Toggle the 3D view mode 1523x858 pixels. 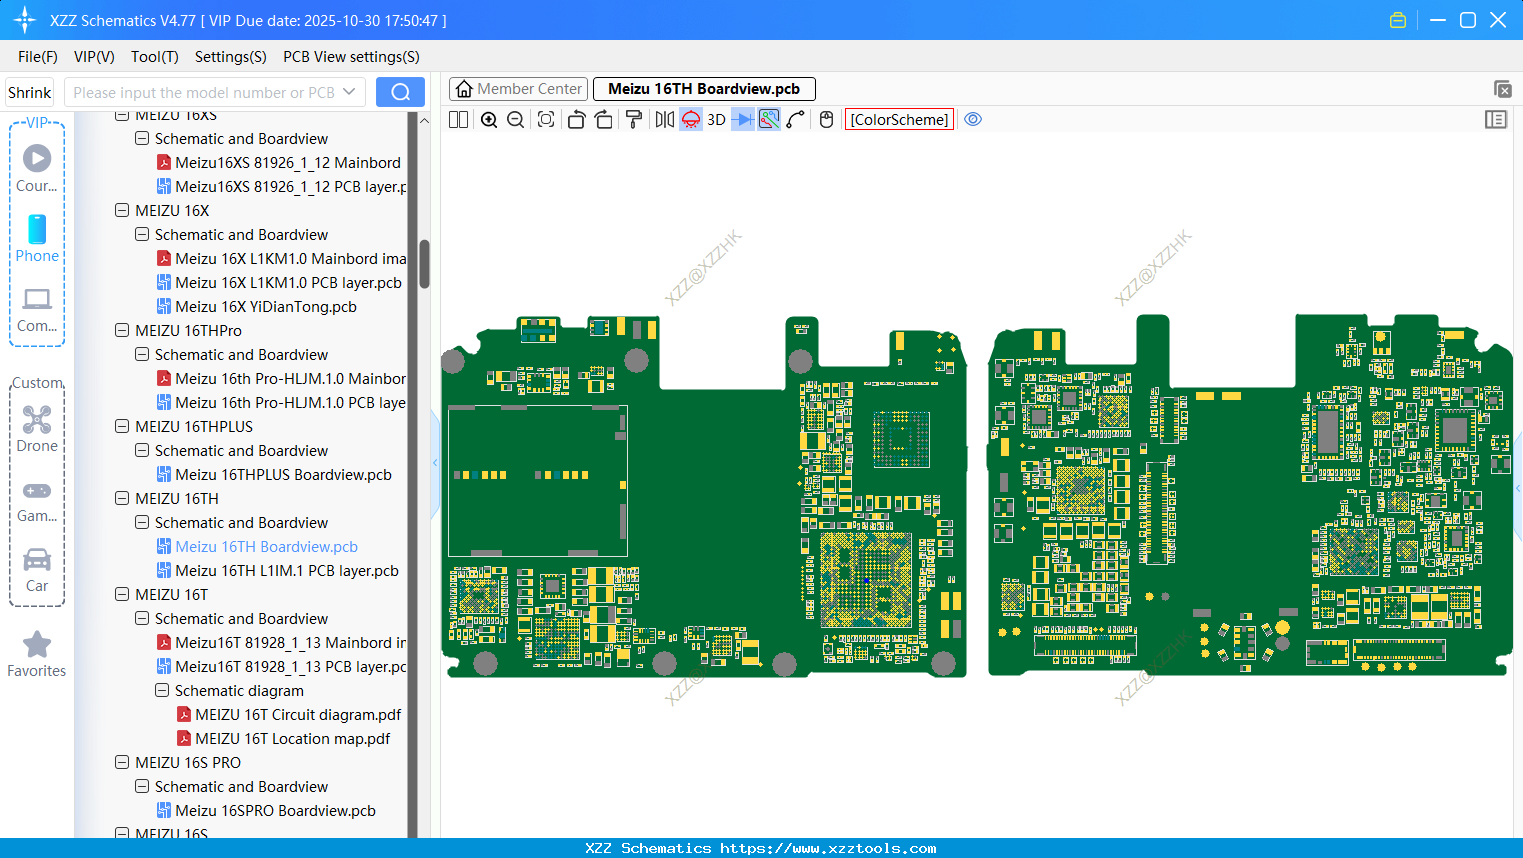[x=716, y=120]
